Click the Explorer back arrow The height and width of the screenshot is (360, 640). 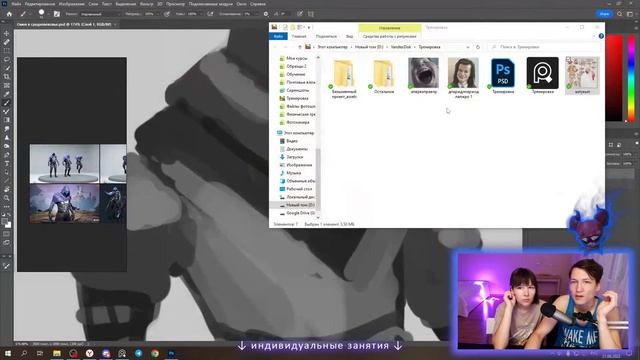tap(275, 47)
